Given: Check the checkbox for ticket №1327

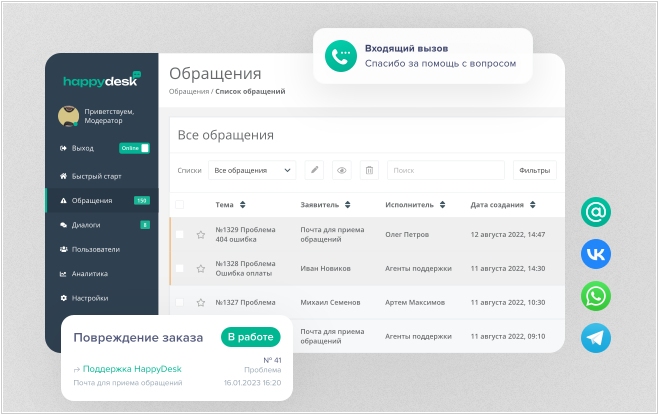Looking at the screenshot, I should click(179, 302).
